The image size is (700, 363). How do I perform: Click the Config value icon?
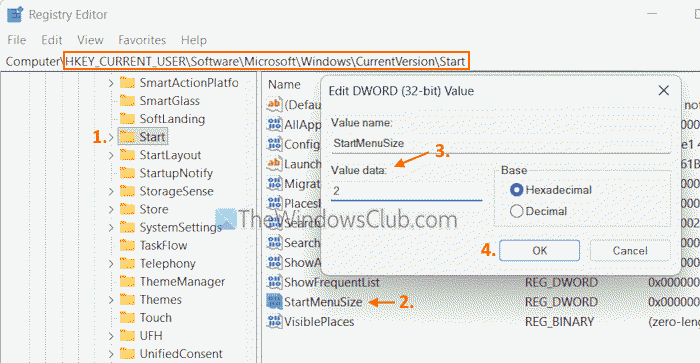(274, 144)
